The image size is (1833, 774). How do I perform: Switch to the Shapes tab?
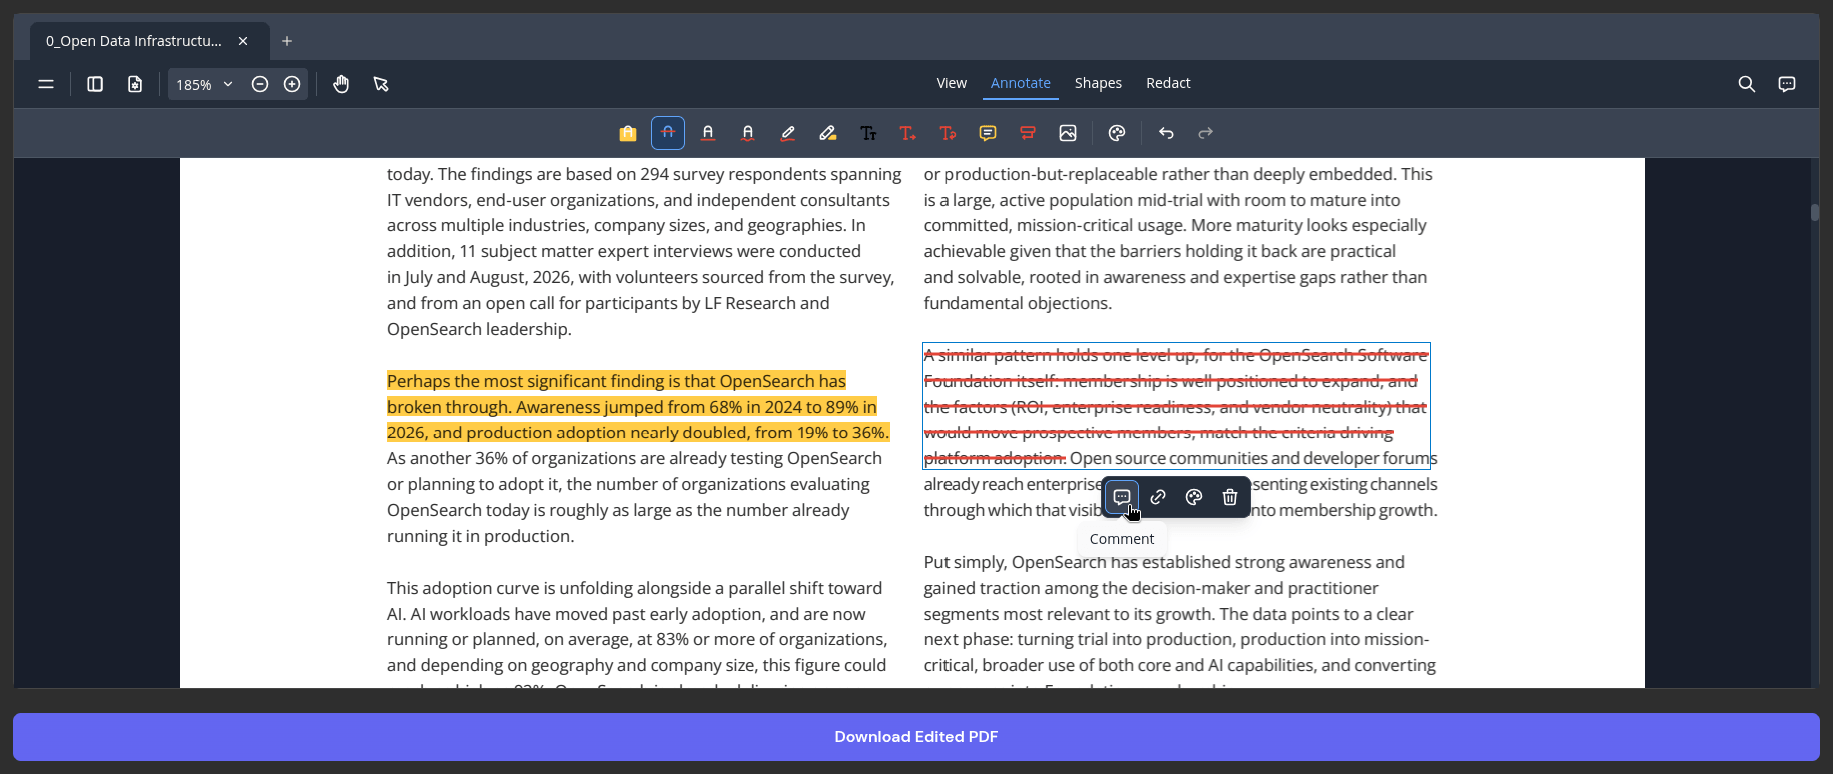click(1098, 83)
